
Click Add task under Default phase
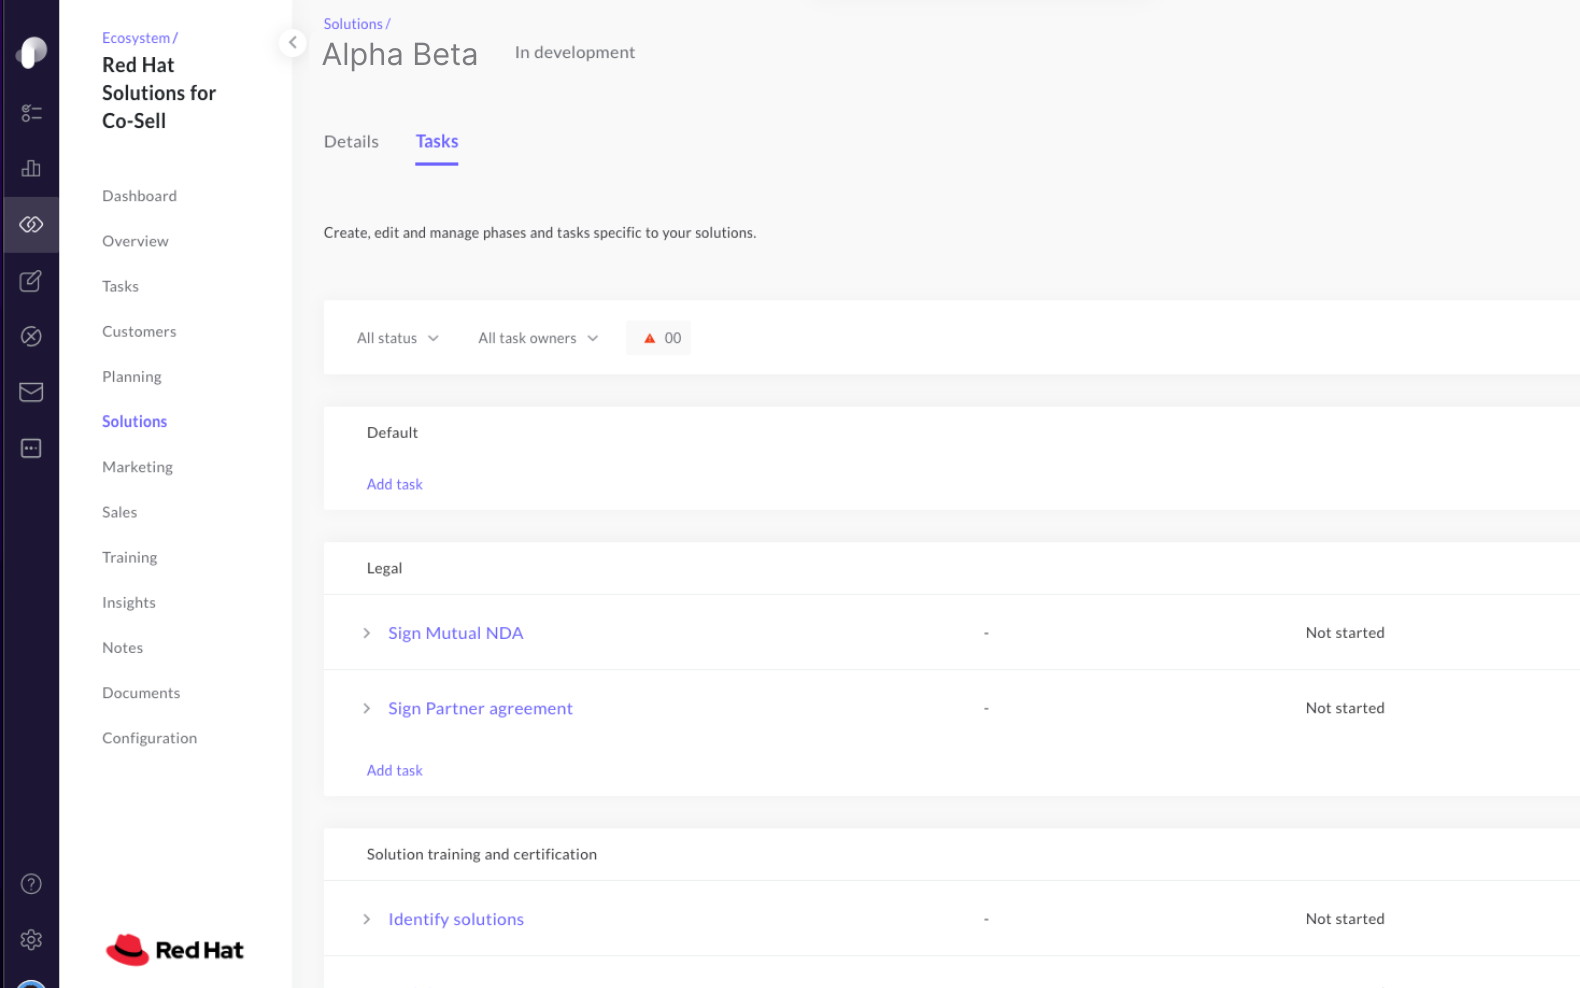tap(394, 484)
